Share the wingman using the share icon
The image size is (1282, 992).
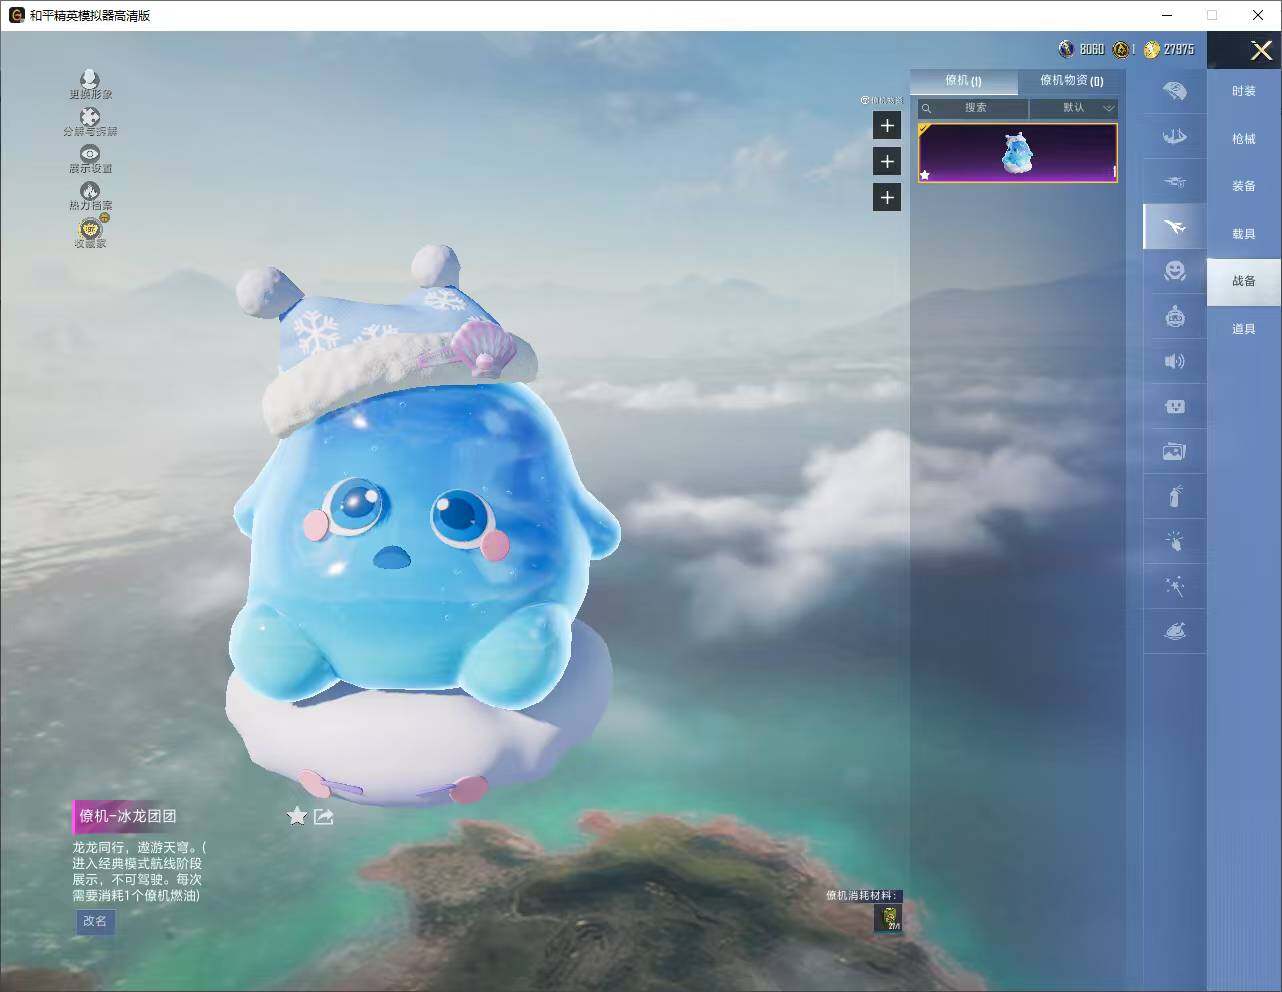click(x=324, y=817)
